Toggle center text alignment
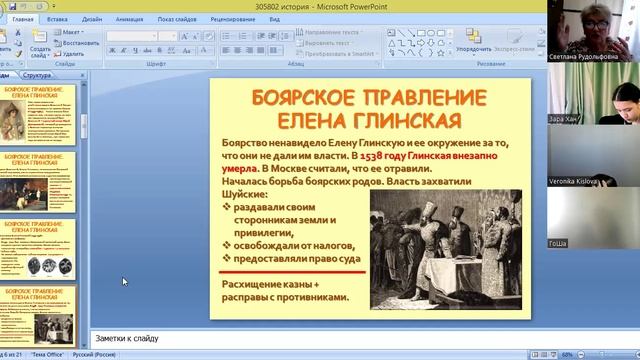The width and height of the screenshot is (640, 360). point(238,50)
